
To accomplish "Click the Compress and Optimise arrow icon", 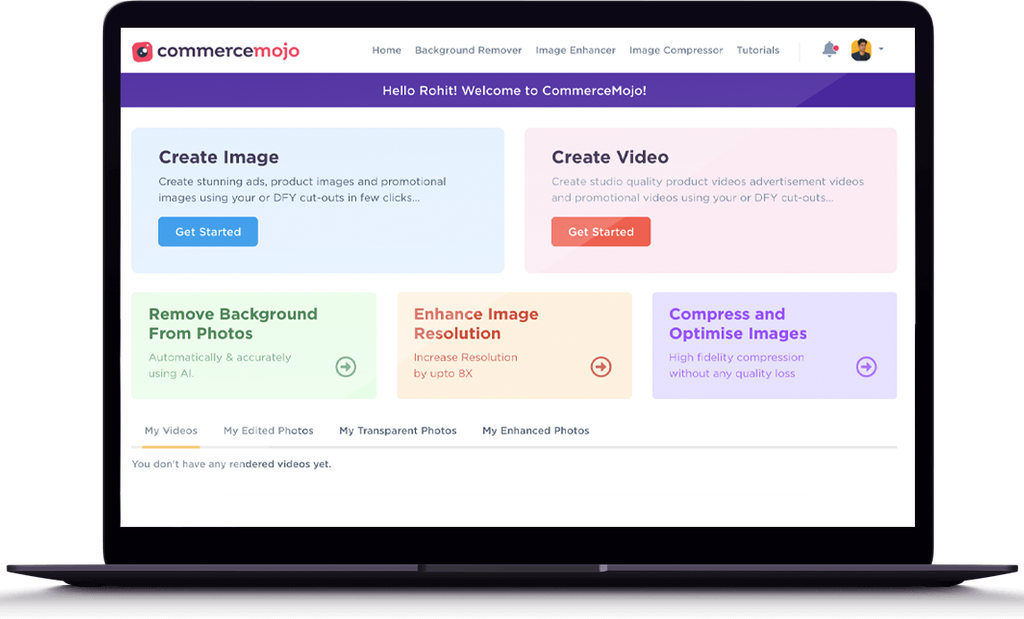I will (x=867, y=367).
